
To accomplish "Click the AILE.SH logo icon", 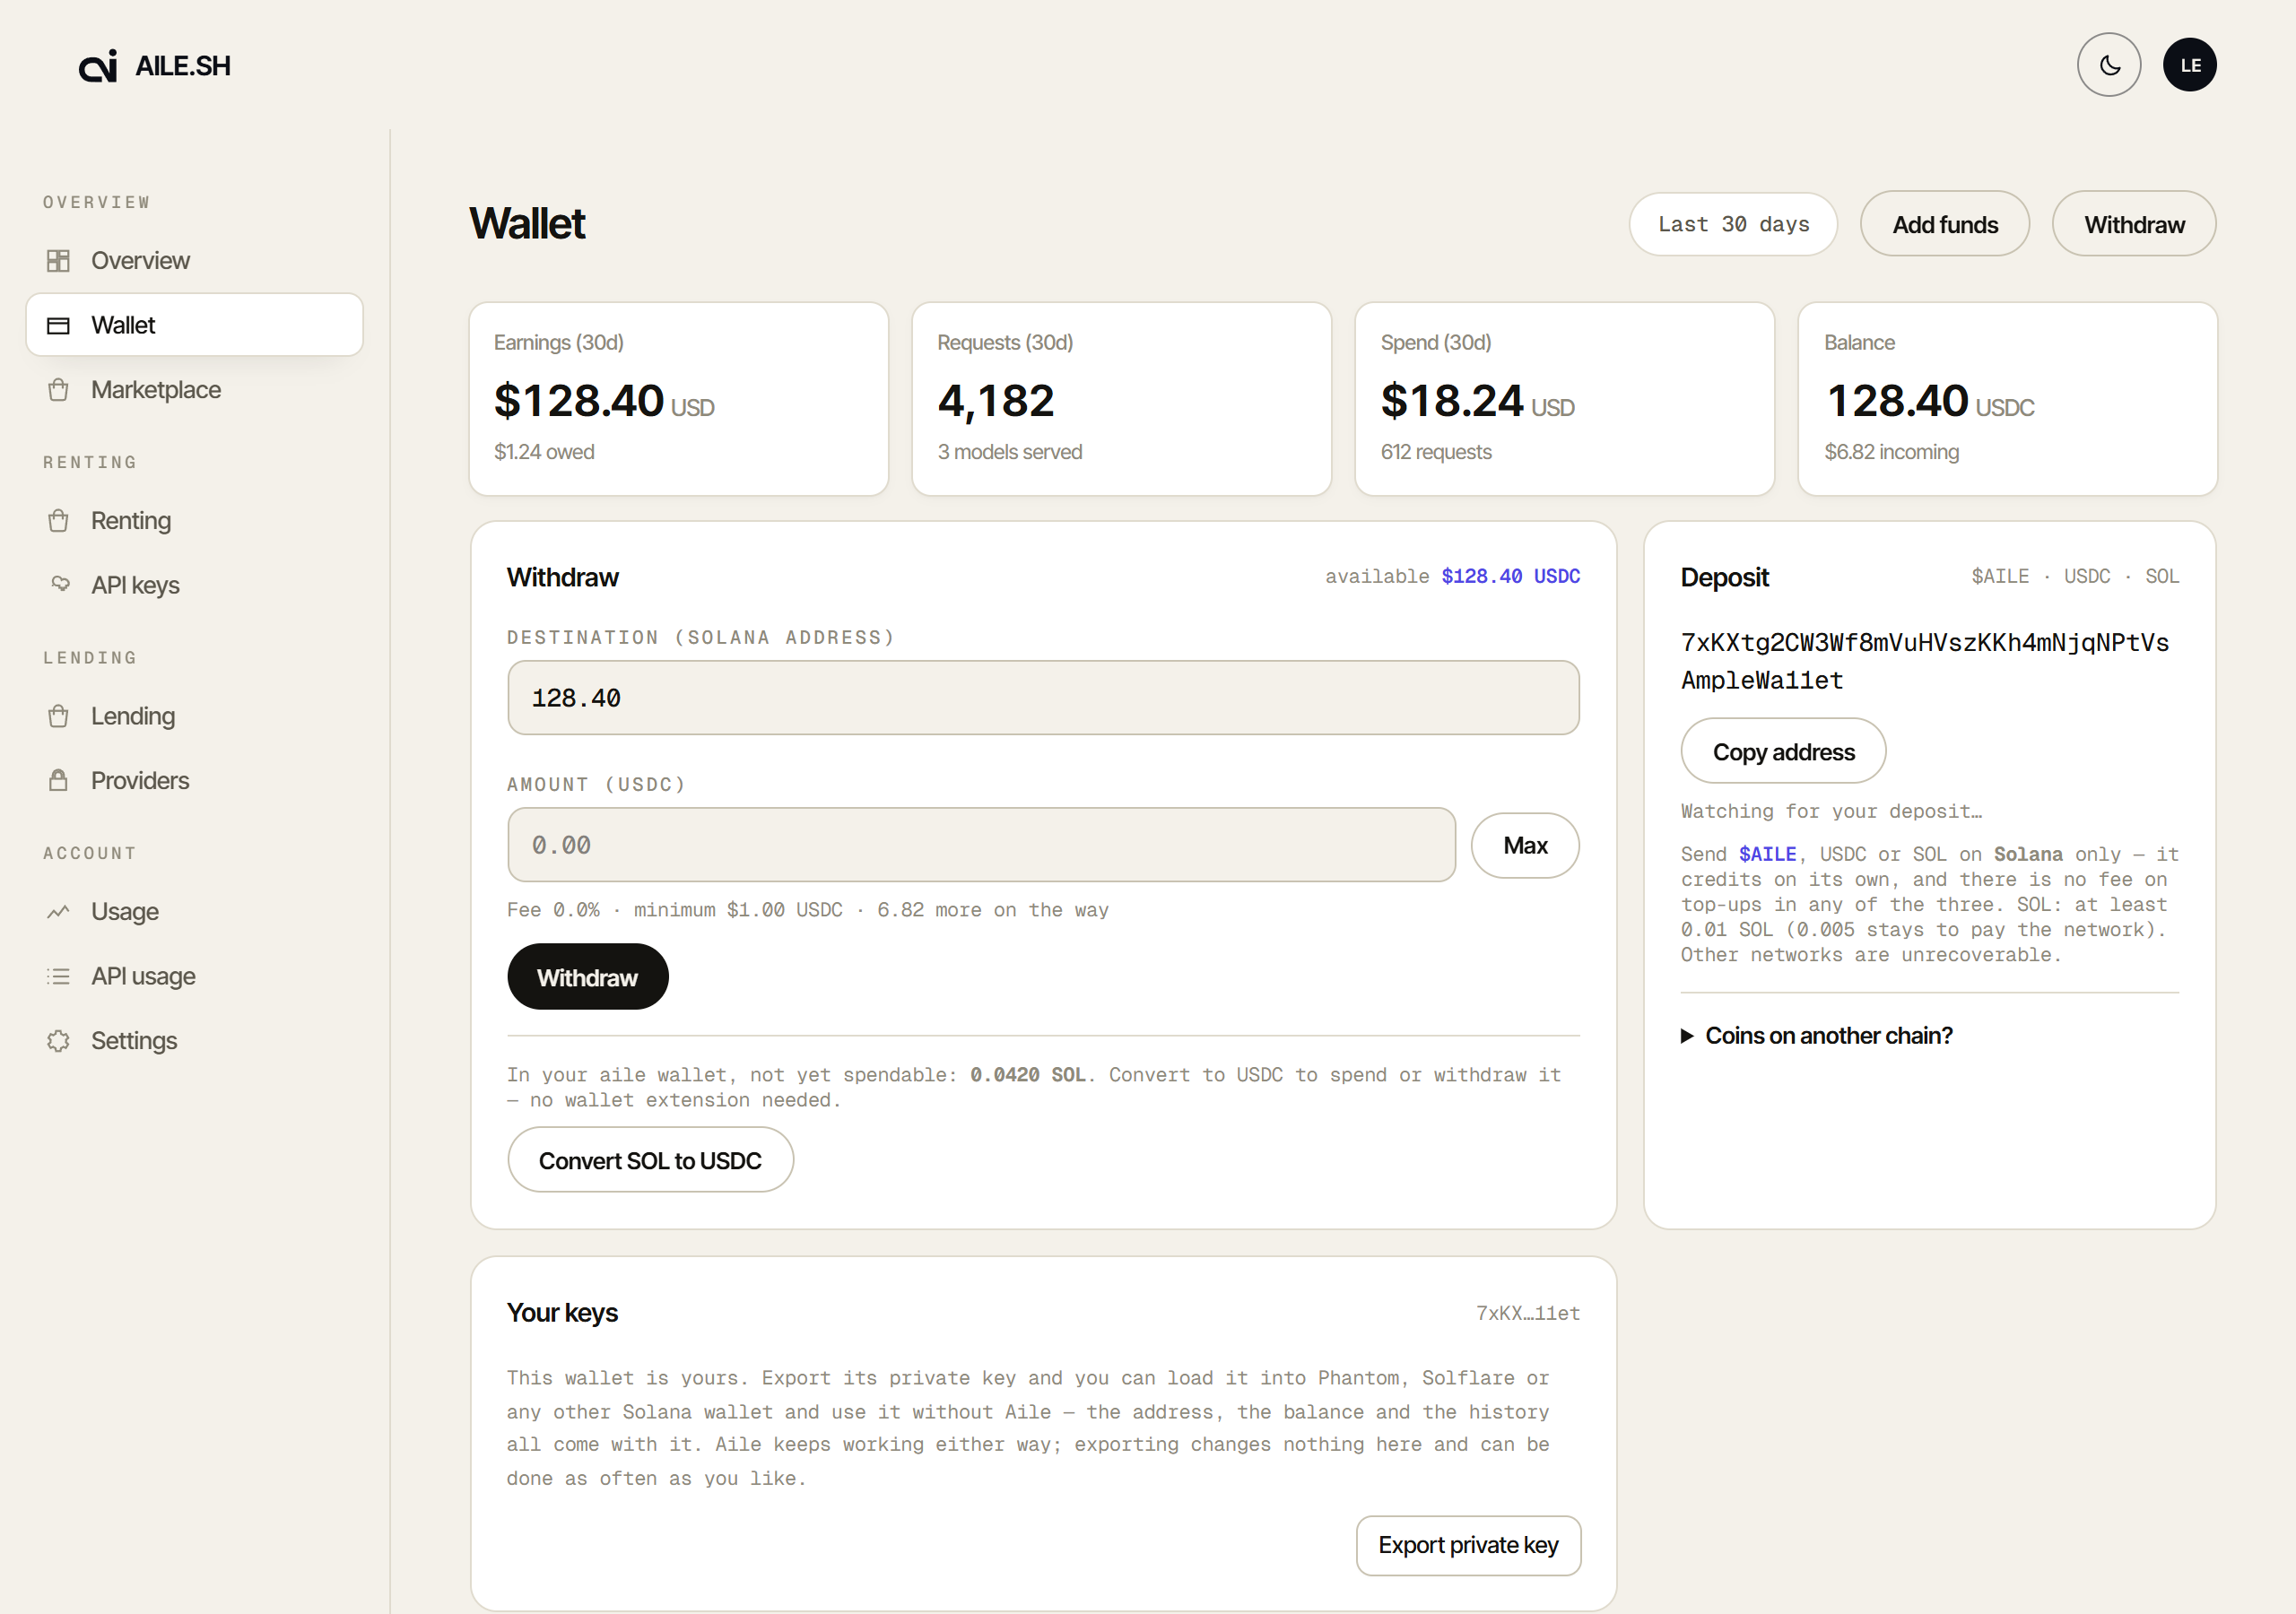I will click(98, 66).
